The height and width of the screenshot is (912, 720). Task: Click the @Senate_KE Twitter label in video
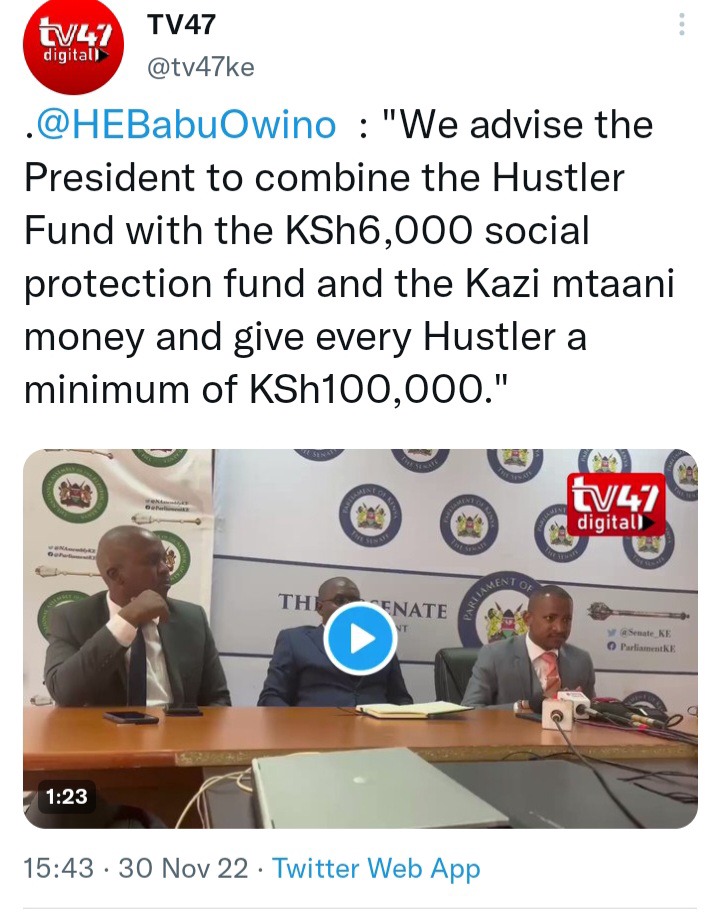[x=640, y=633]
